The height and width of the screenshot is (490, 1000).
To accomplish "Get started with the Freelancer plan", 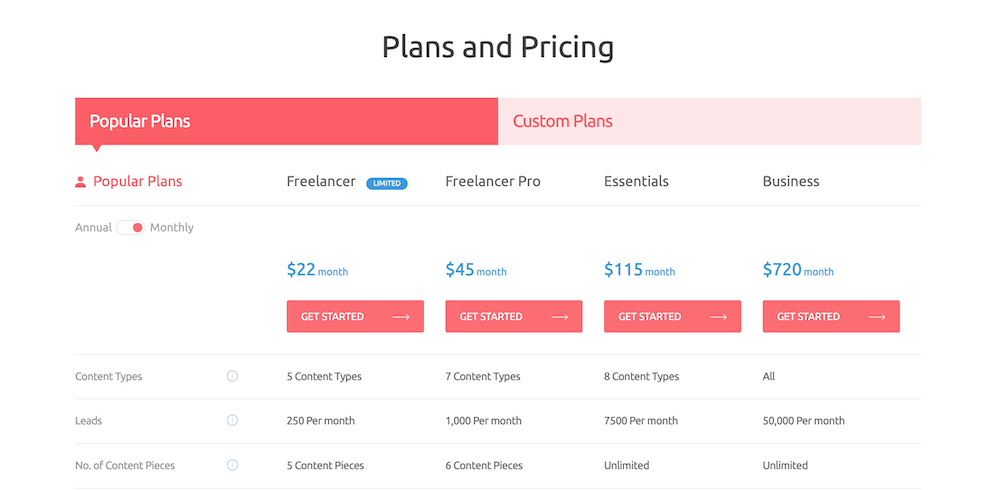I will coord(355,316).
